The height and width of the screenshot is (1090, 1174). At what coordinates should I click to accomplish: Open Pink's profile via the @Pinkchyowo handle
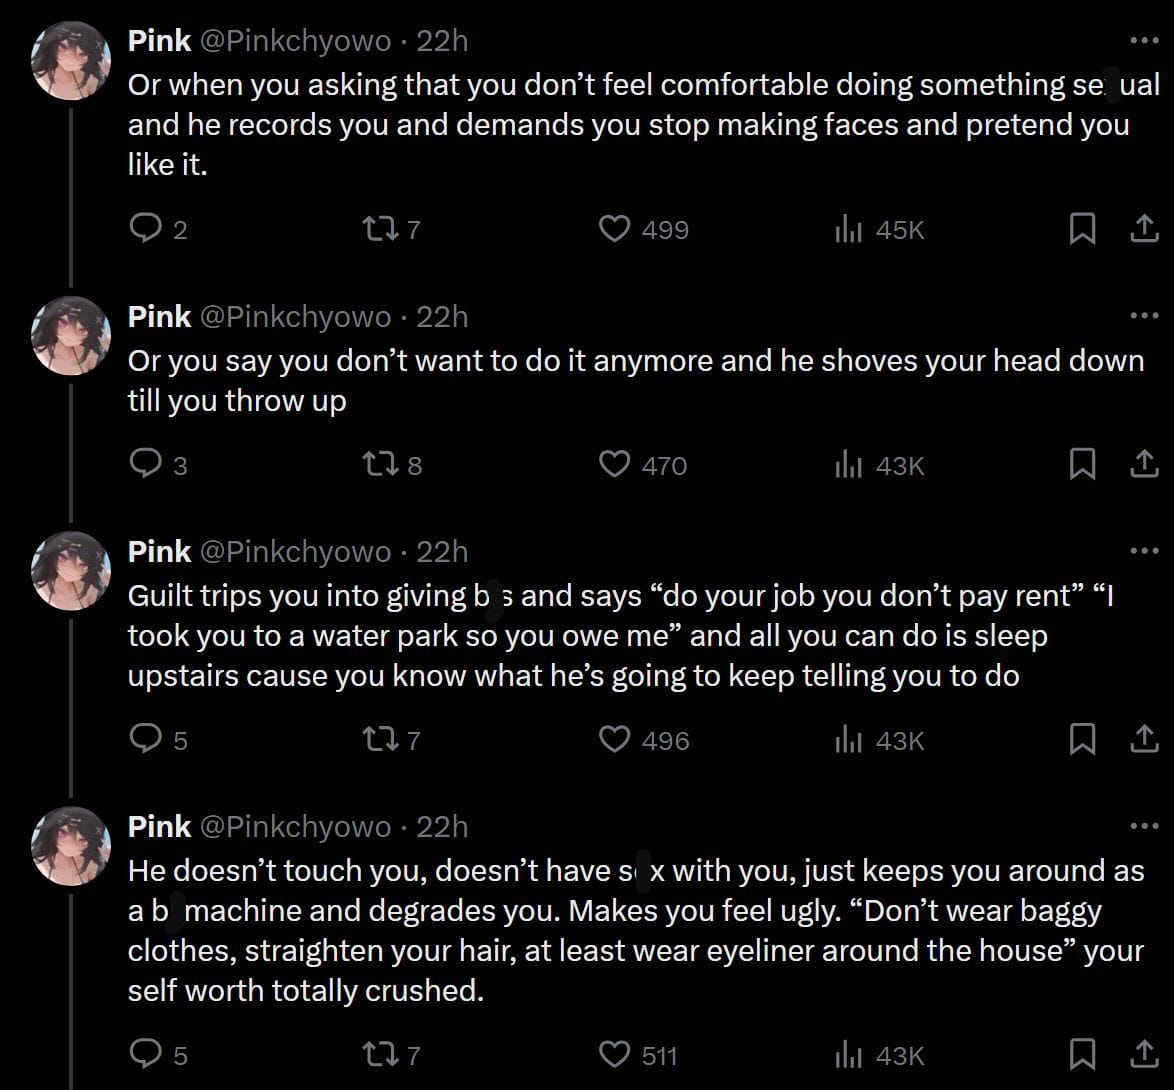tap(297, 40)
